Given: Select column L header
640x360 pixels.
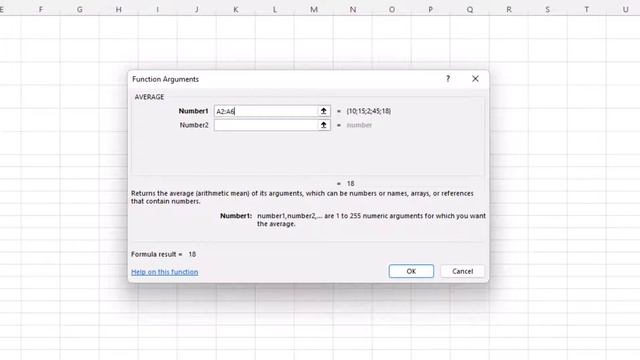Looking at the screenshot, I should [275, 9].
